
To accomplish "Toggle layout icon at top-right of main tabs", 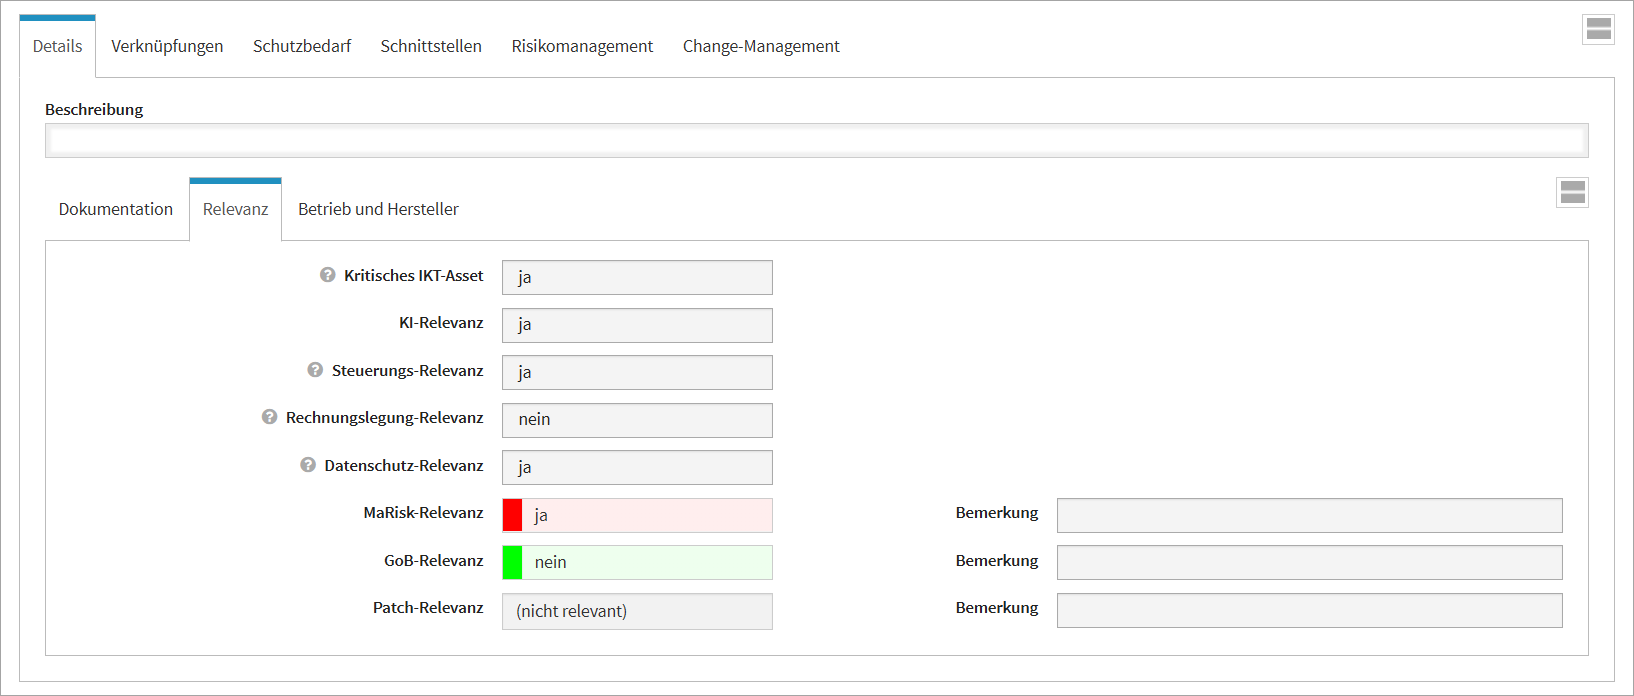I will [1598, 30].
